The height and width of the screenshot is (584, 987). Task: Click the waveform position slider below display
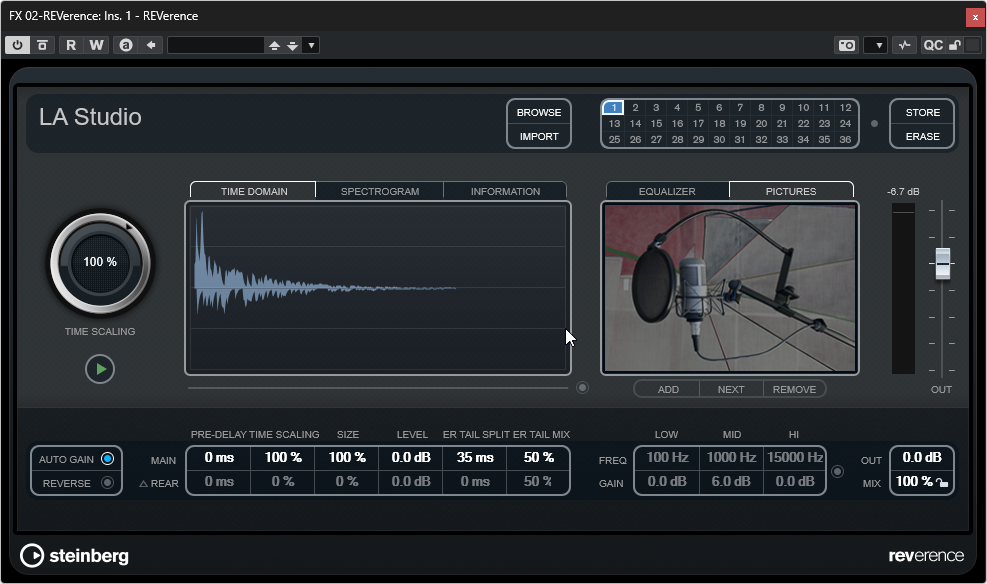coord(378,388)
